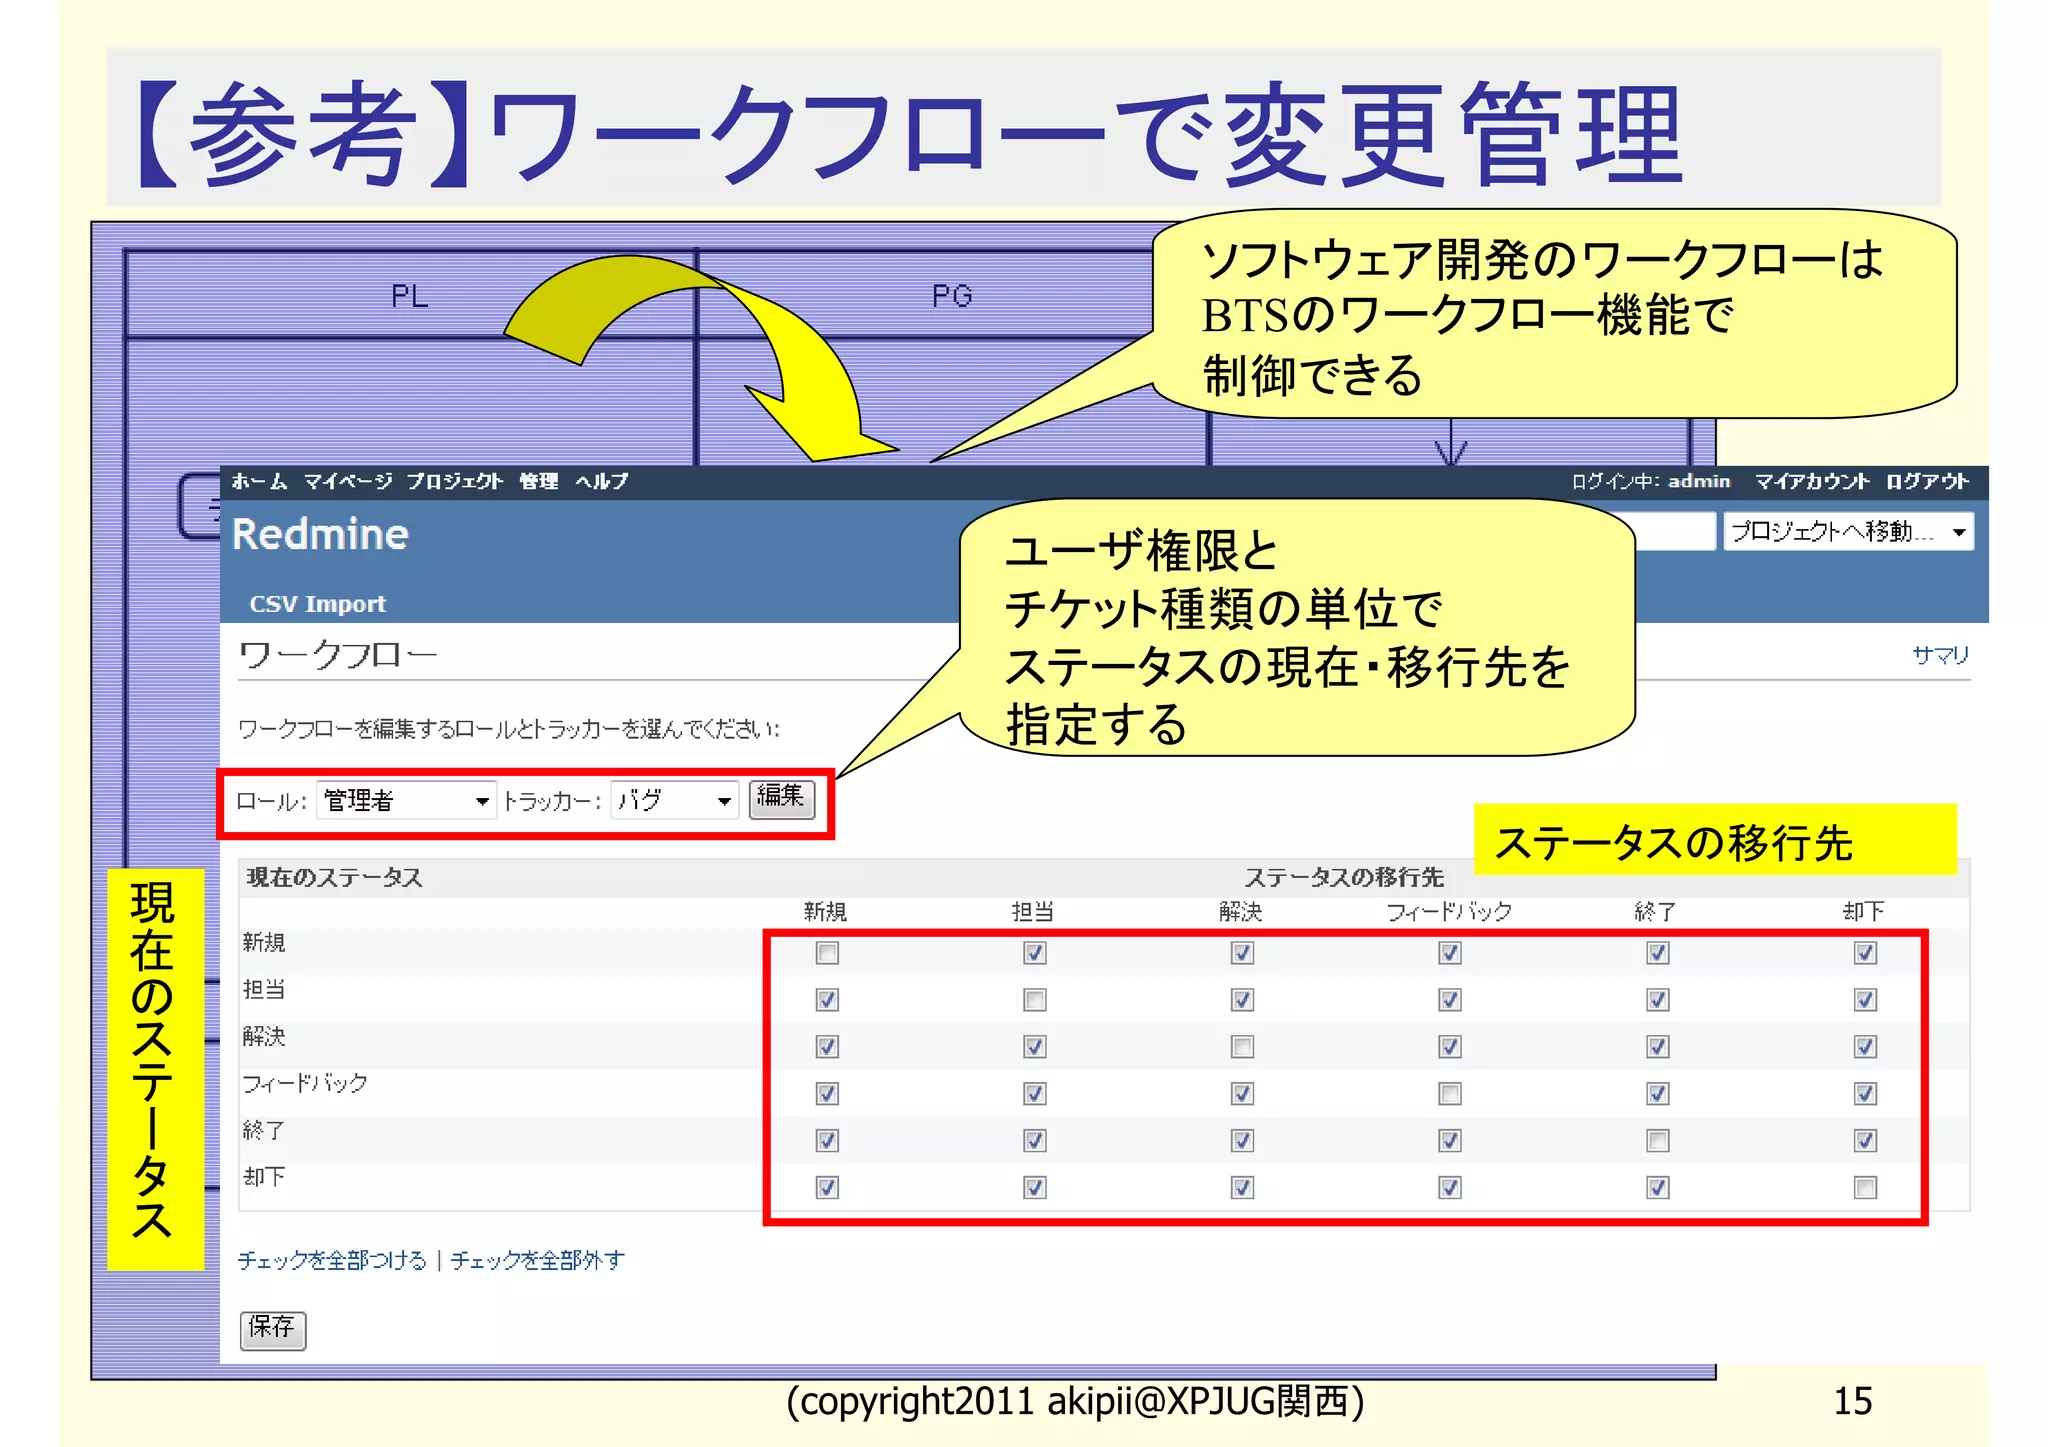Open the マイページ menu item
Screen dimensions: 2048x1447
tap(347, 481)
